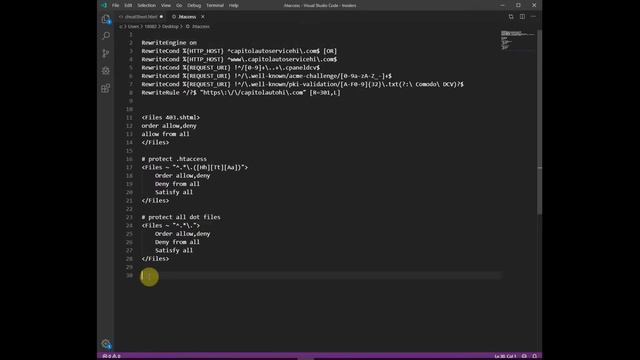Open the Debug menu
Screen dimensions: 640x360
(194, 5)
